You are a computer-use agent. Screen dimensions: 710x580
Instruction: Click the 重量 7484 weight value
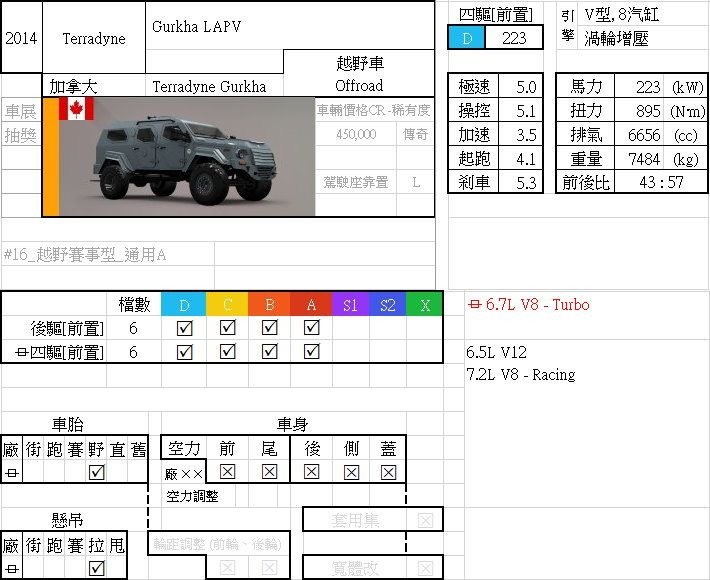point(639,159)
